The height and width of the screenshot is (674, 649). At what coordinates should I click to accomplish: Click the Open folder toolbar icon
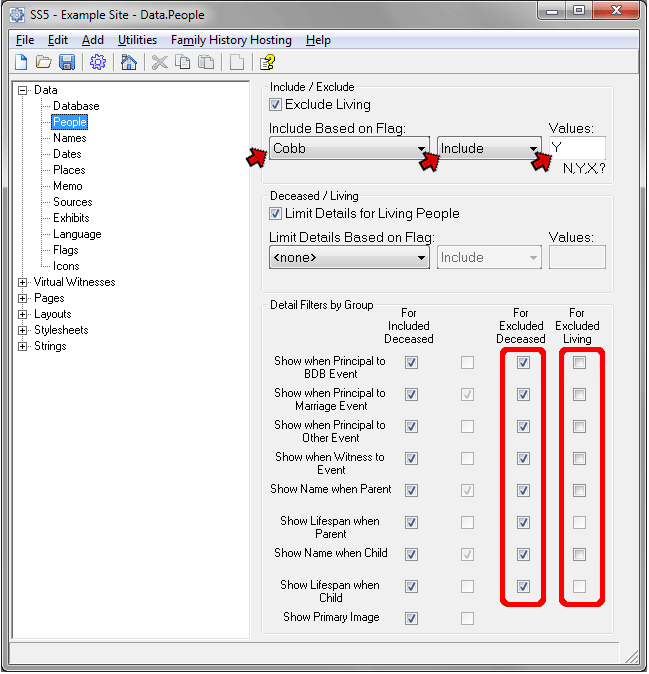tap(43, 63)
